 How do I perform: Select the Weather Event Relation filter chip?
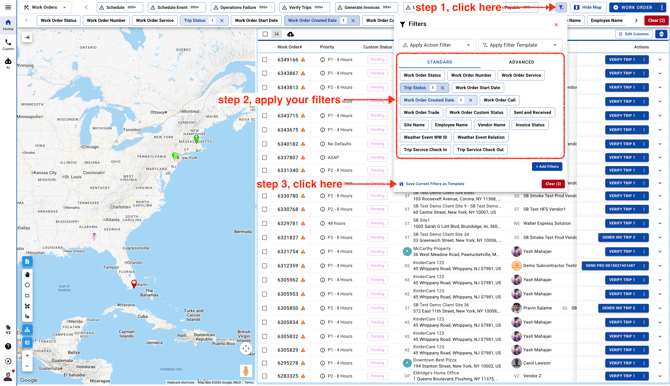[x=481, y=137]
